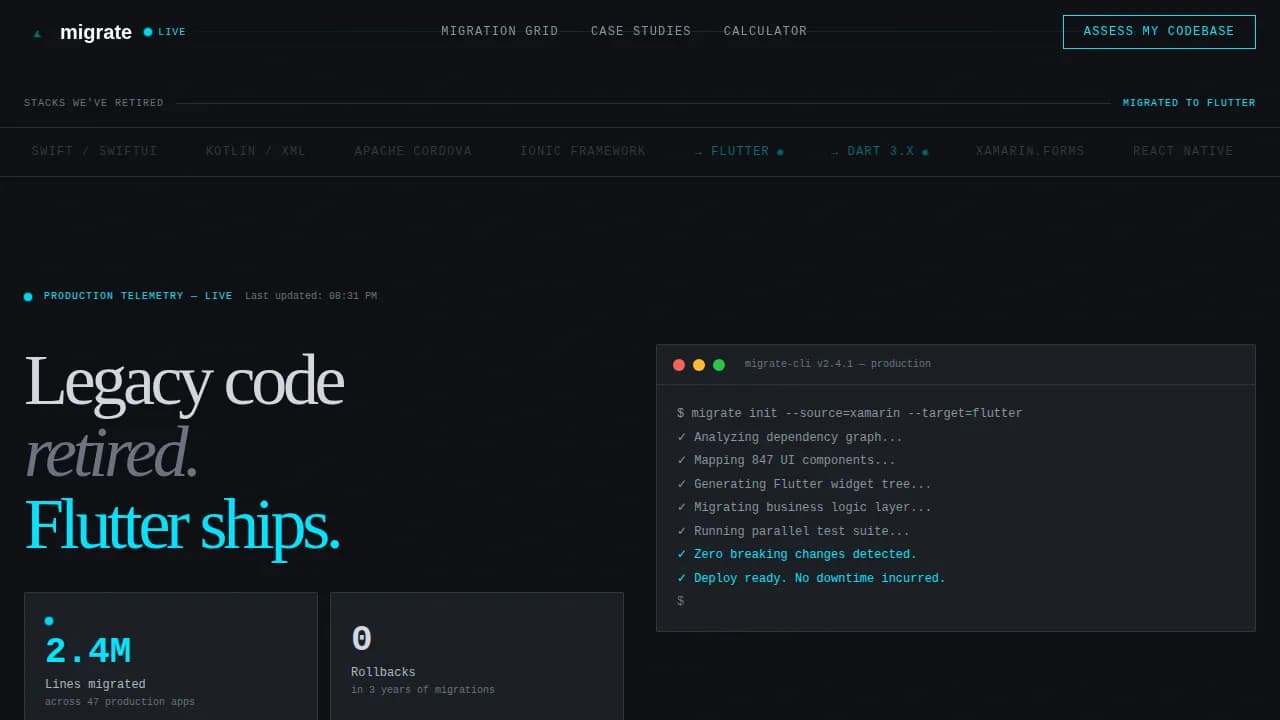Open the Calculator nav link

click(x=765, y=32)
